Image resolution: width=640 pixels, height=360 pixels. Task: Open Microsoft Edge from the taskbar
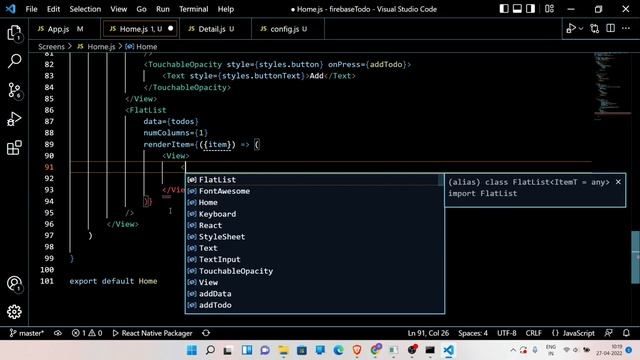pos(338,350)
